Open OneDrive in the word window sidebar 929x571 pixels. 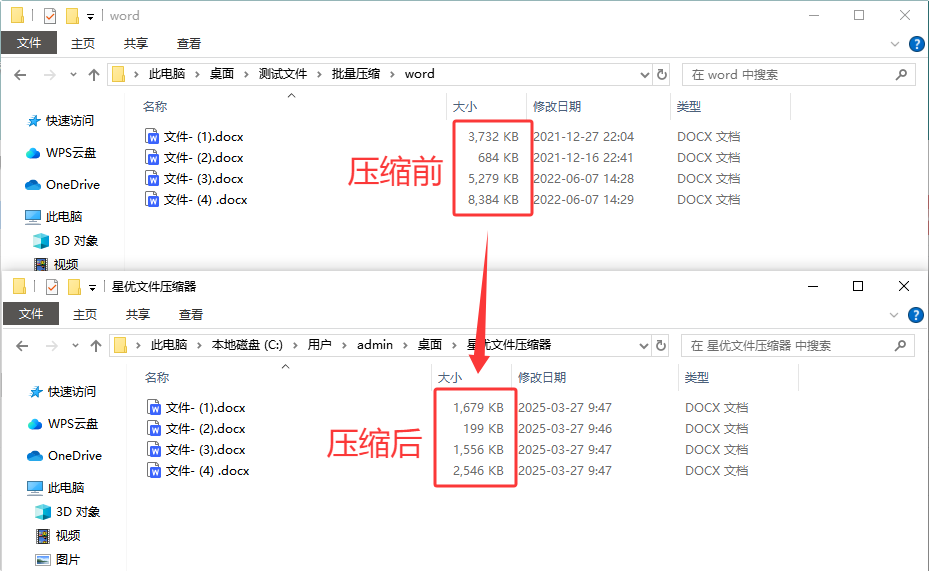(73, 185)
